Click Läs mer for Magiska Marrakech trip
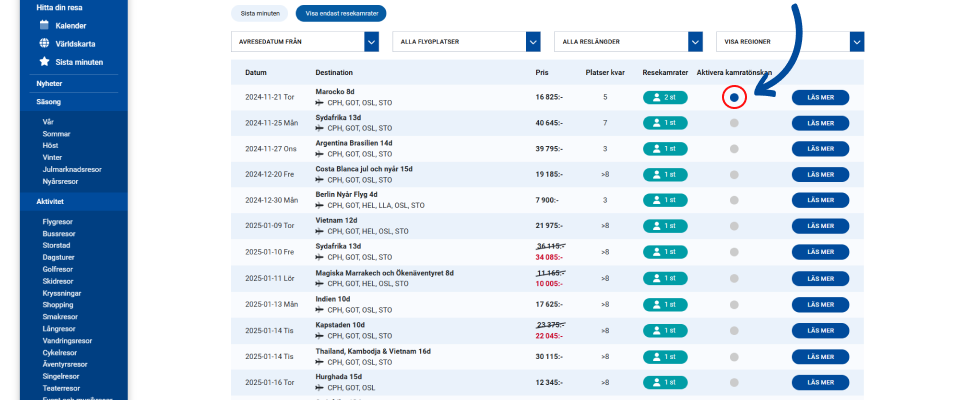 (x=820, y=278)
